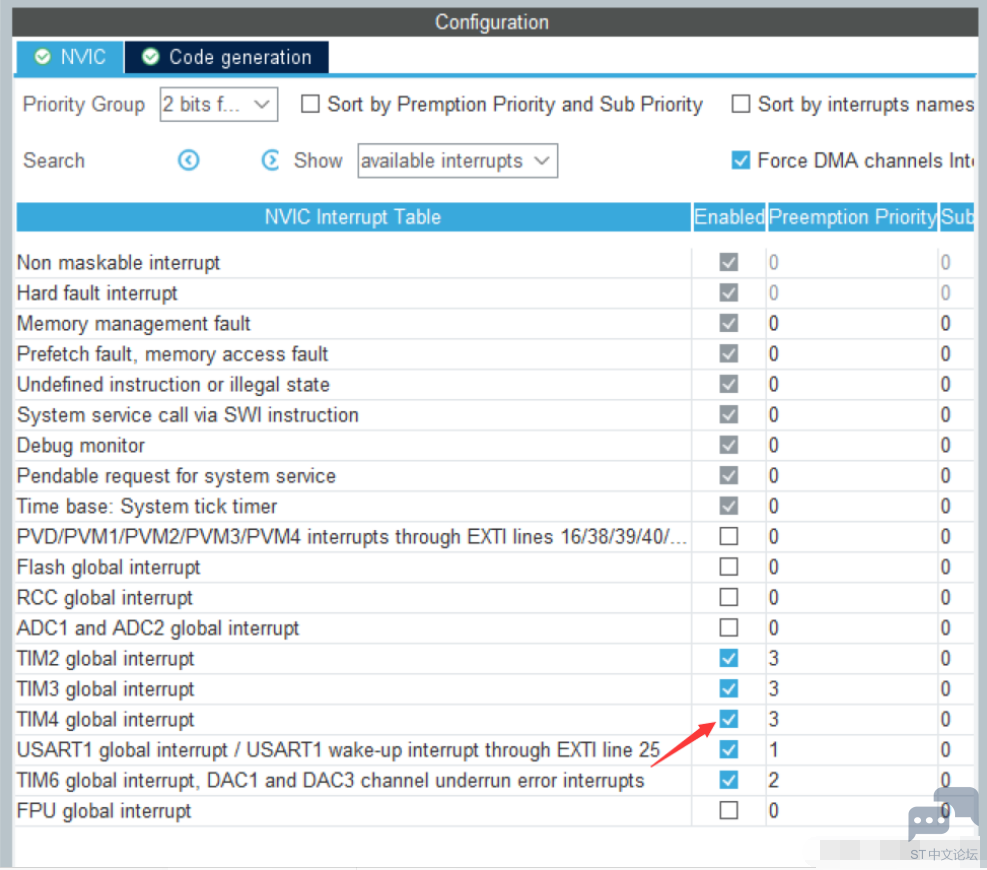Uncheck Force DMA channels option
Viewport: 987px width, 870px height.
(x=741, y=160)
